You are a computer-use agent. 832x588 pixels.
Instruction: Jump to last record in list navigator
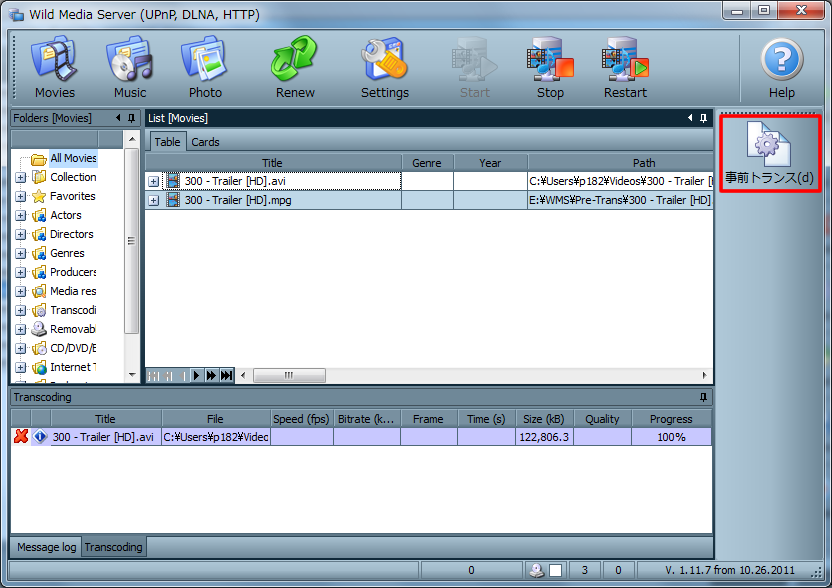227,376
